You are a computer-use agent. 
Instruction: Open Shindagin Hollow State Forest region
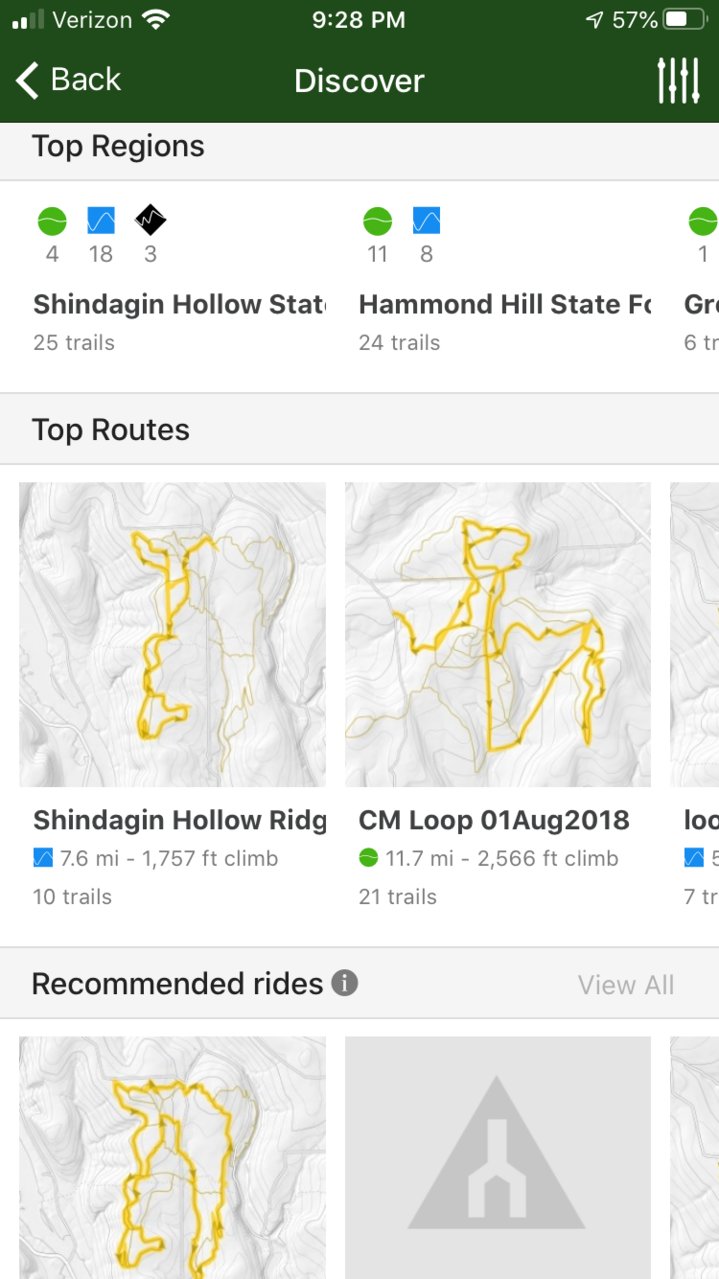coord(180,304)
